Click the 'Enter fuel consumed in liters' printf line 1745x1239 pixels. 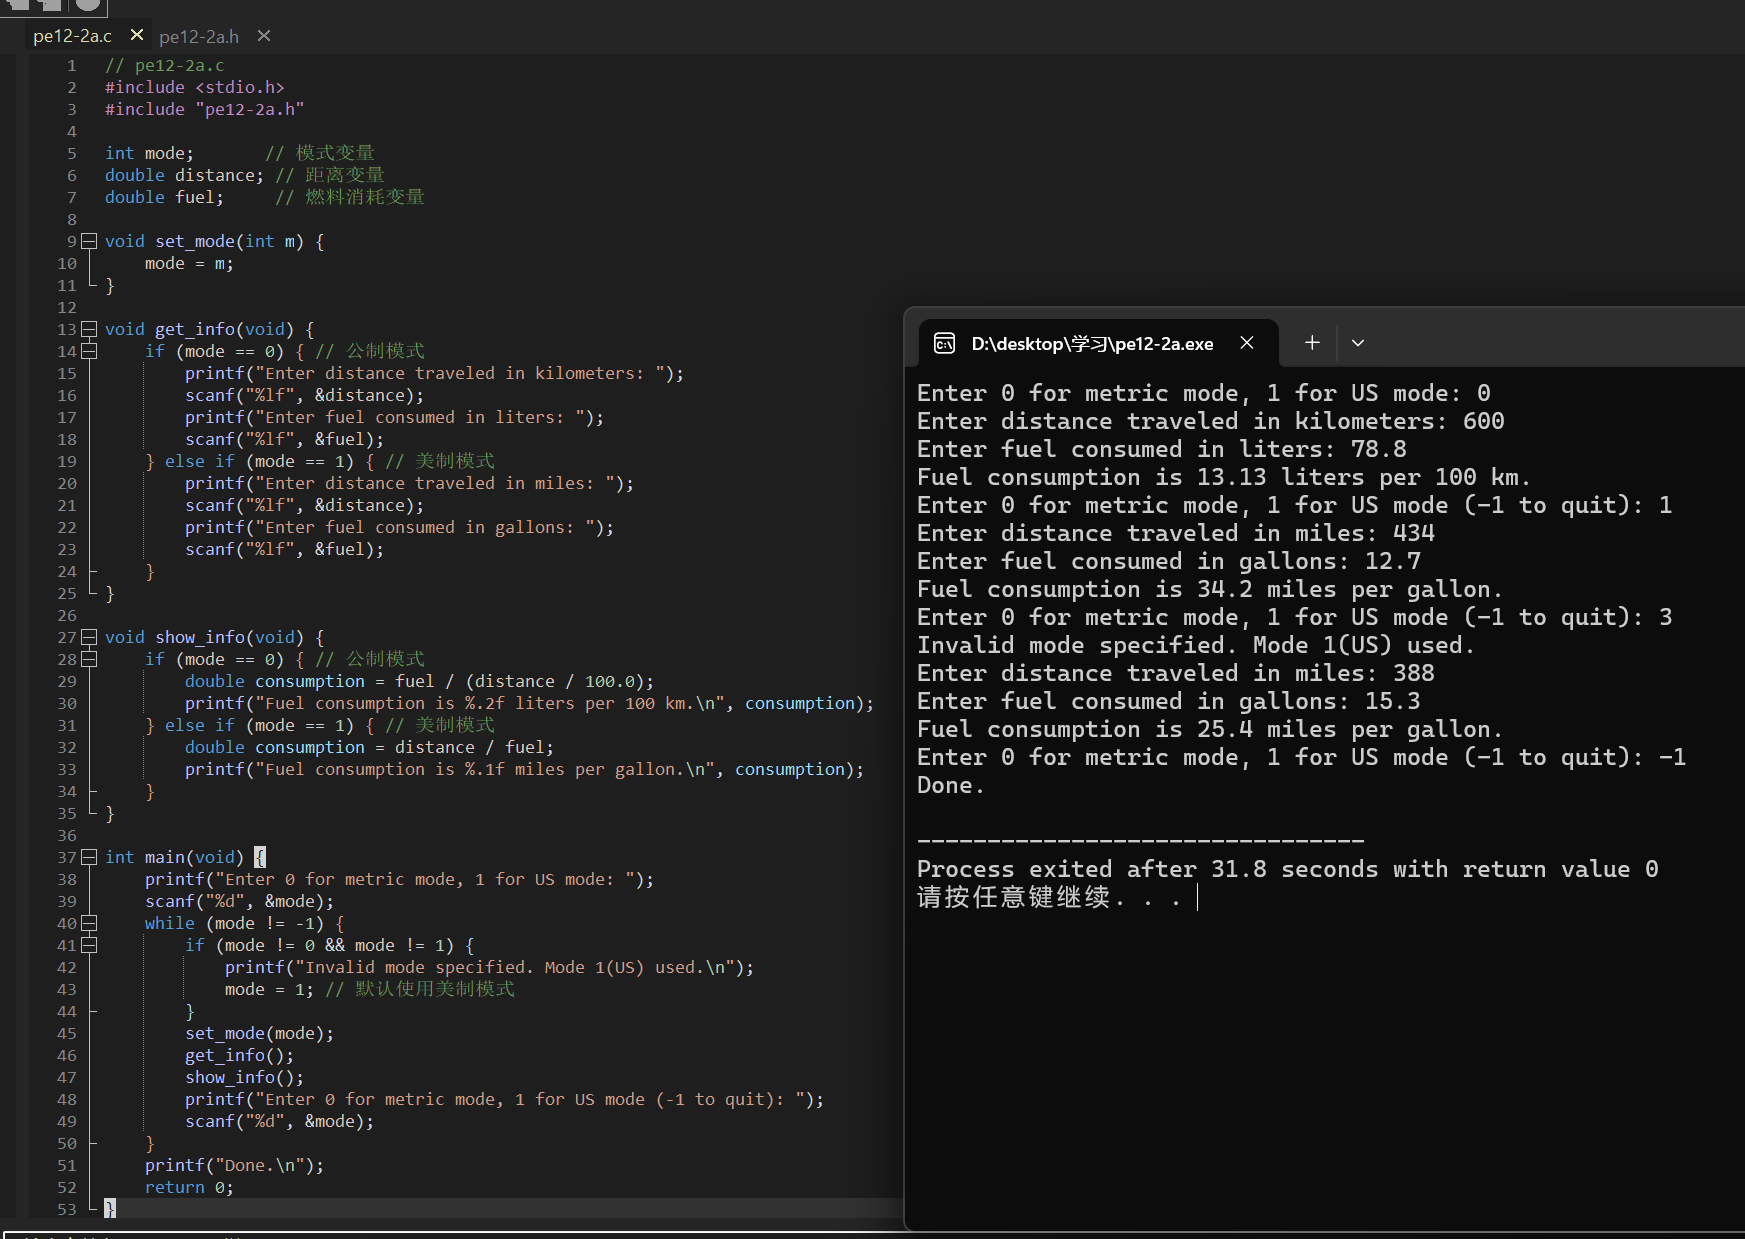395,417
